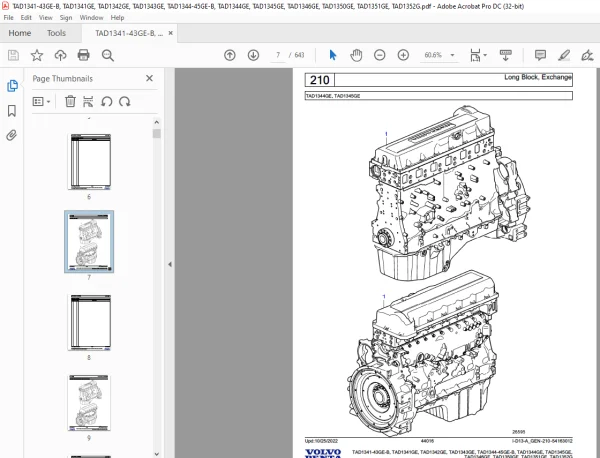Zoom in with plus icon
This screenshot has height=458, width=600.
tap(403, 55)
